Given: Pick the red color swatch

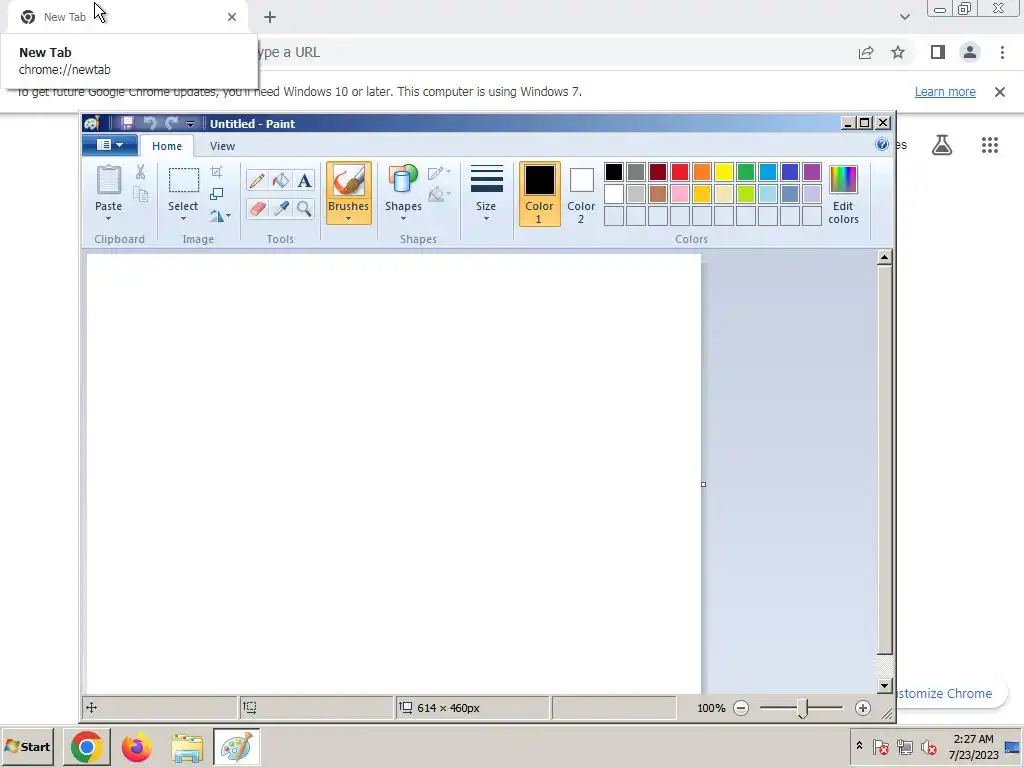Looking at the screenshot, I should [x=680, y=172].
